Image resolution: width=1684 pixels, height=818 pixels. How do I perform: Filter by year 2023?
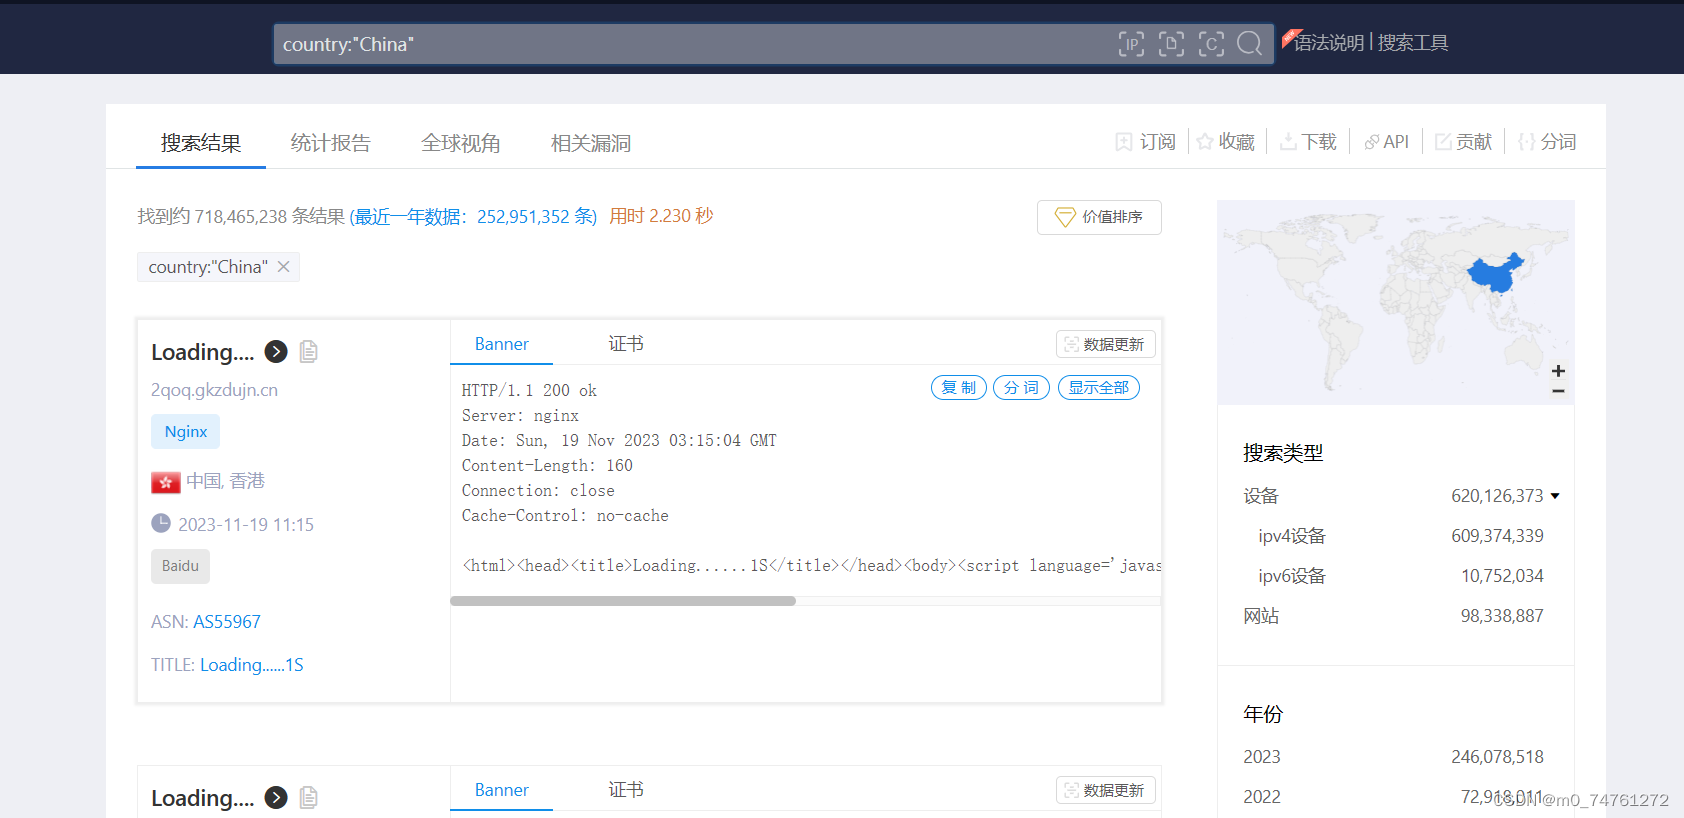click(1262, 757)
